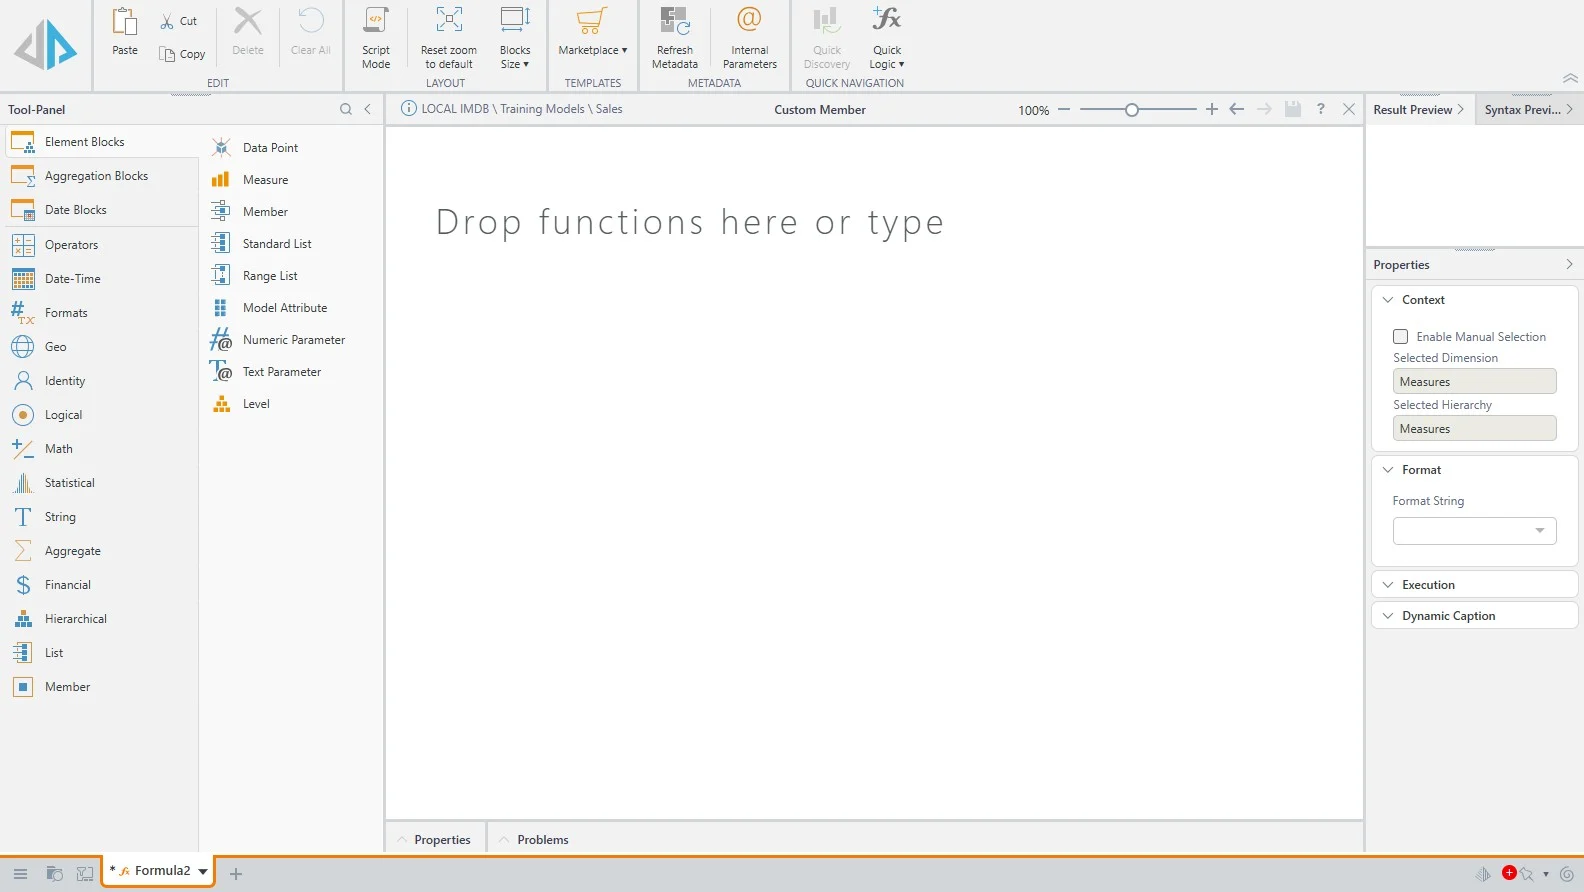
Task: Click the zoom in plus button
Action: click(1212, 109)
